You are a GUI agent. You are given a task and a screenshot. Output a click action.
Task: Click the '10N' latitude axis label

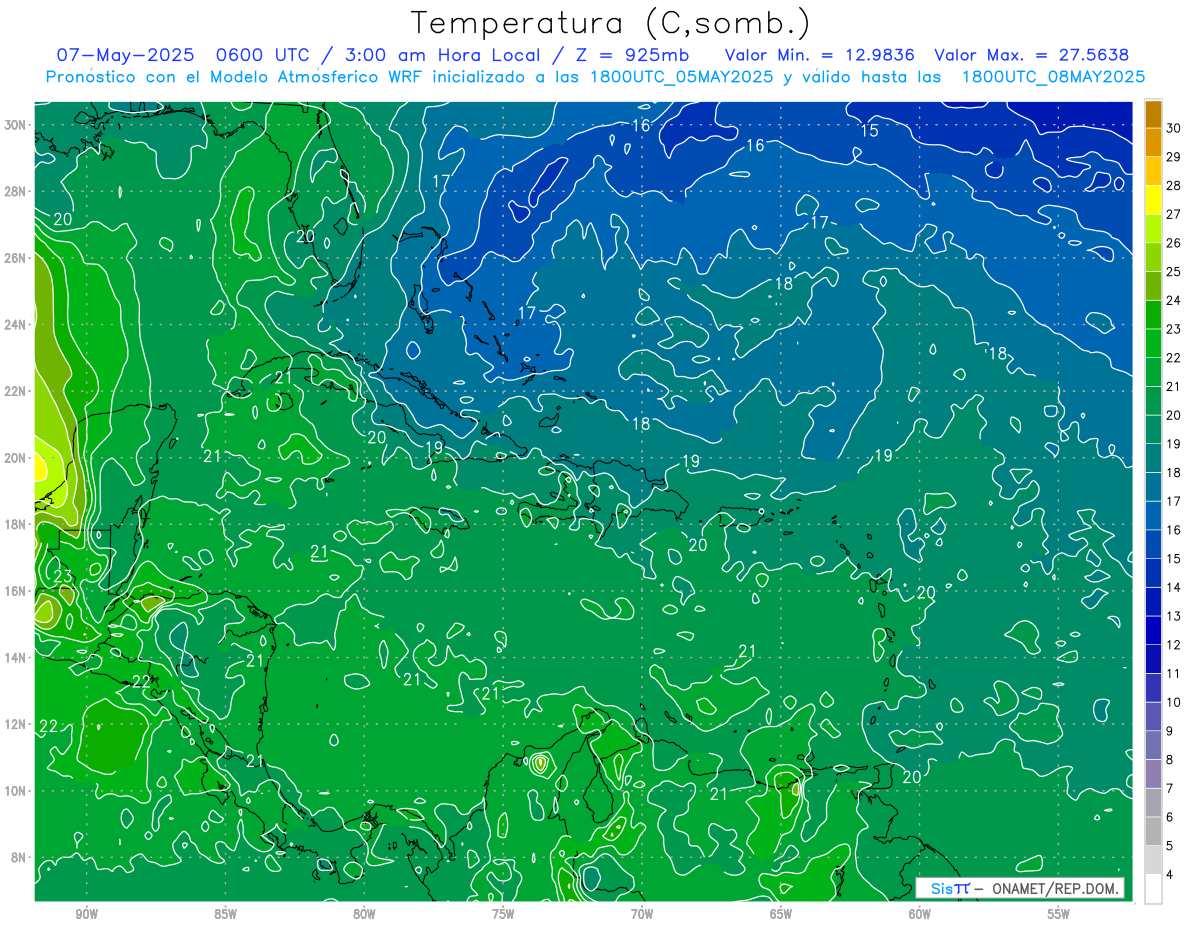coord(16,791)
